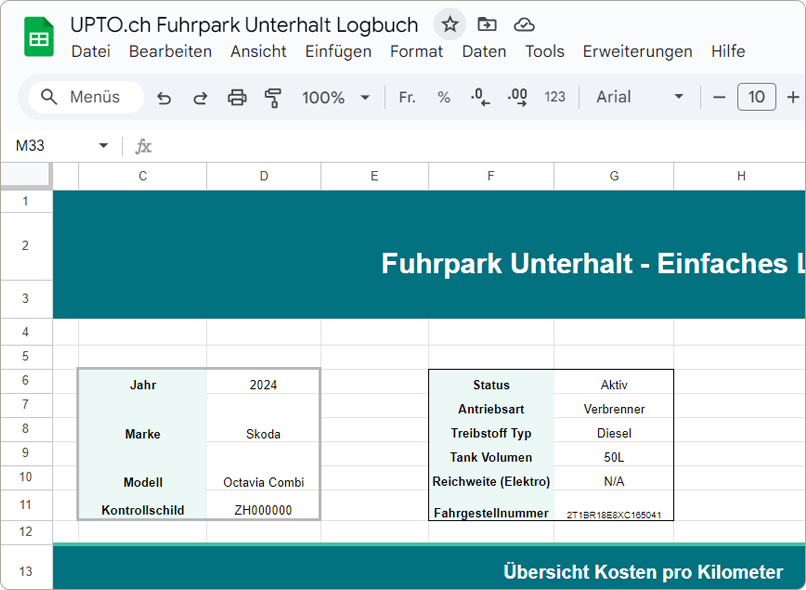
Task: Open the Datei menu
Action: coord(91,51)
